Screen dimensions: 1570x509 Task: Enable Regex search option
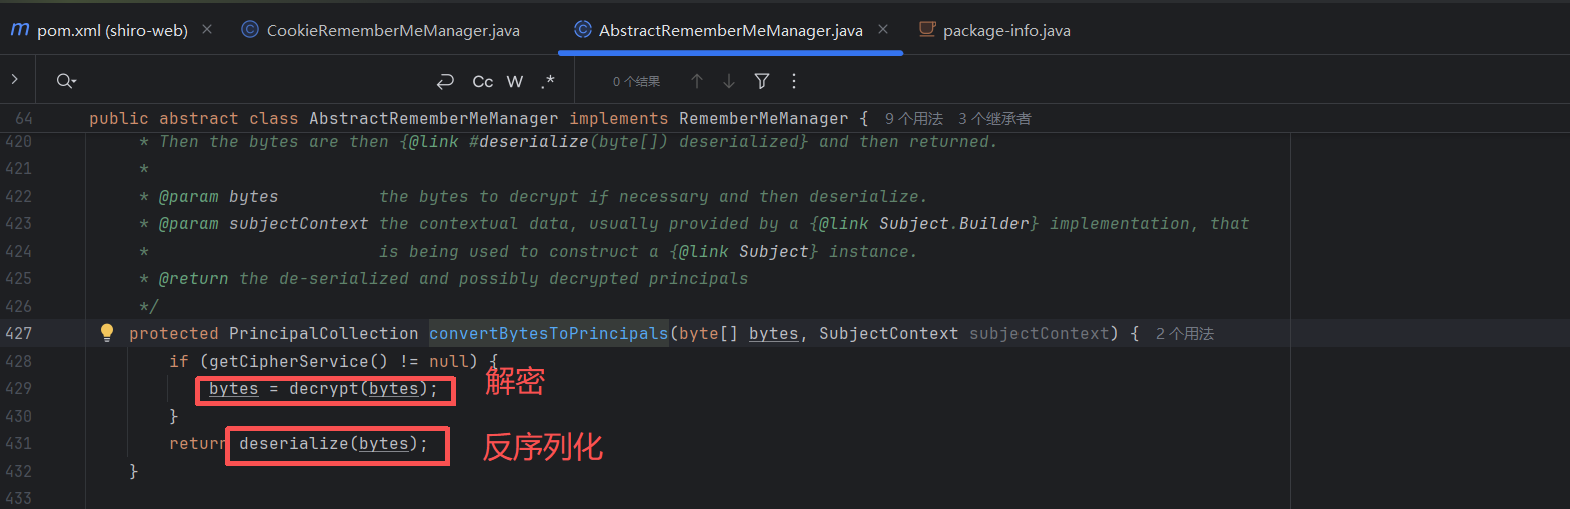(x=548, y=81)
